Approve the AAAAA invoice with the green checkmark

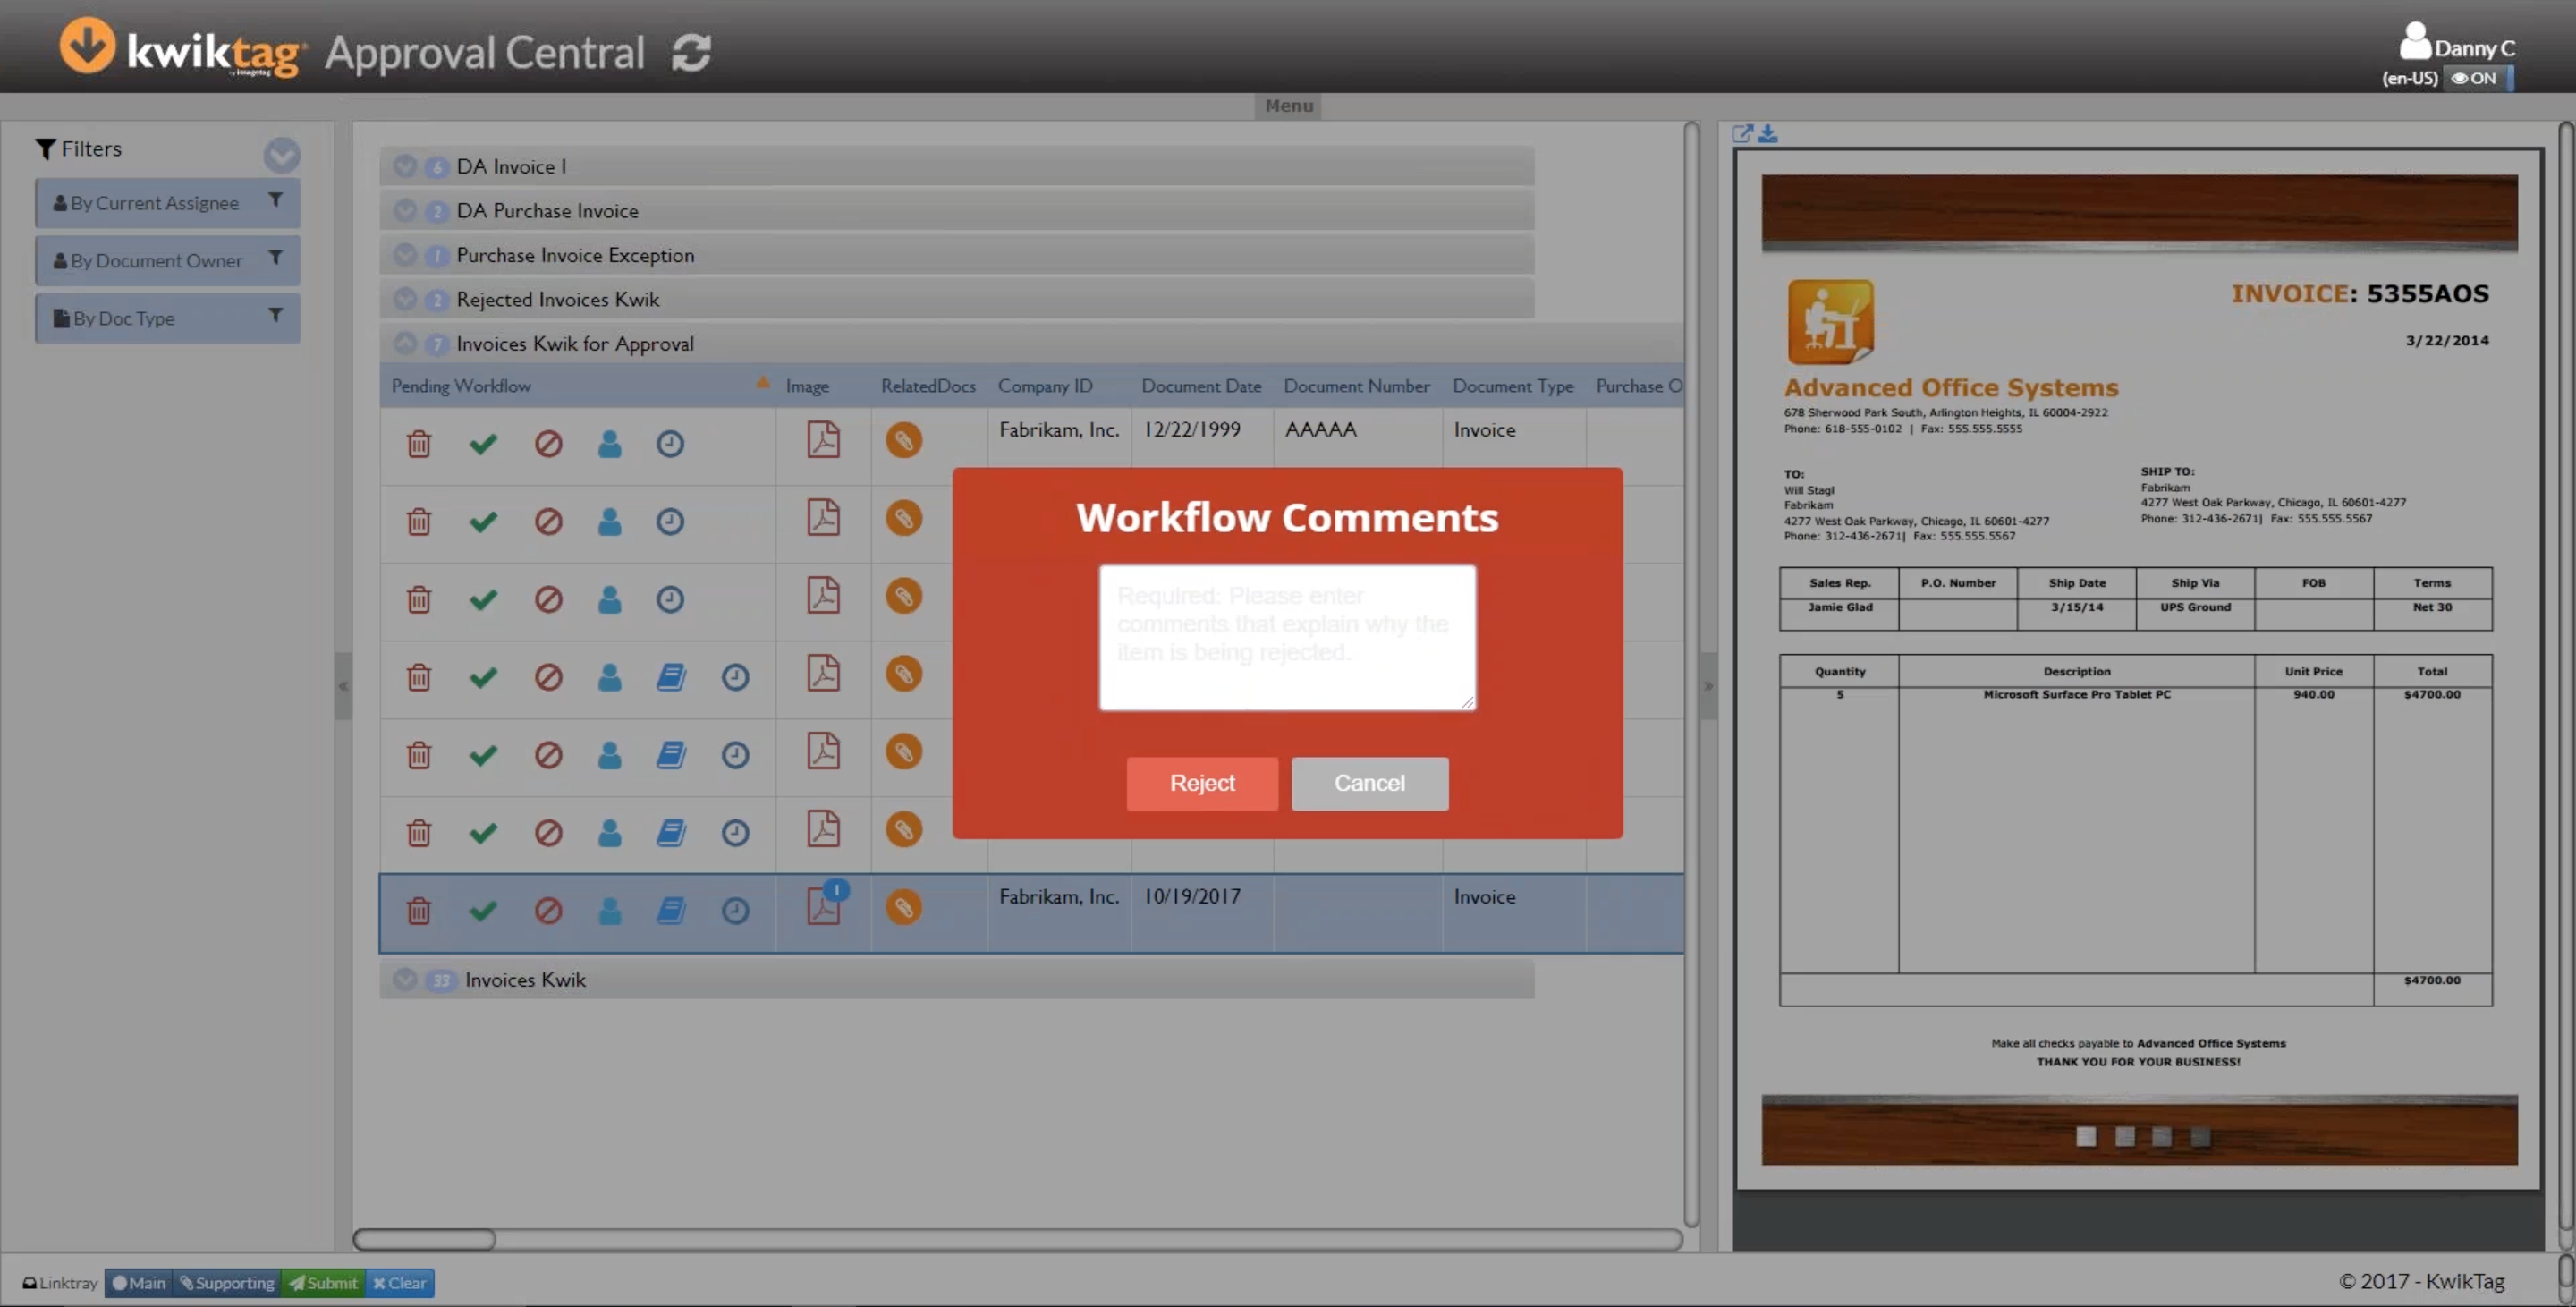[483, 444]
